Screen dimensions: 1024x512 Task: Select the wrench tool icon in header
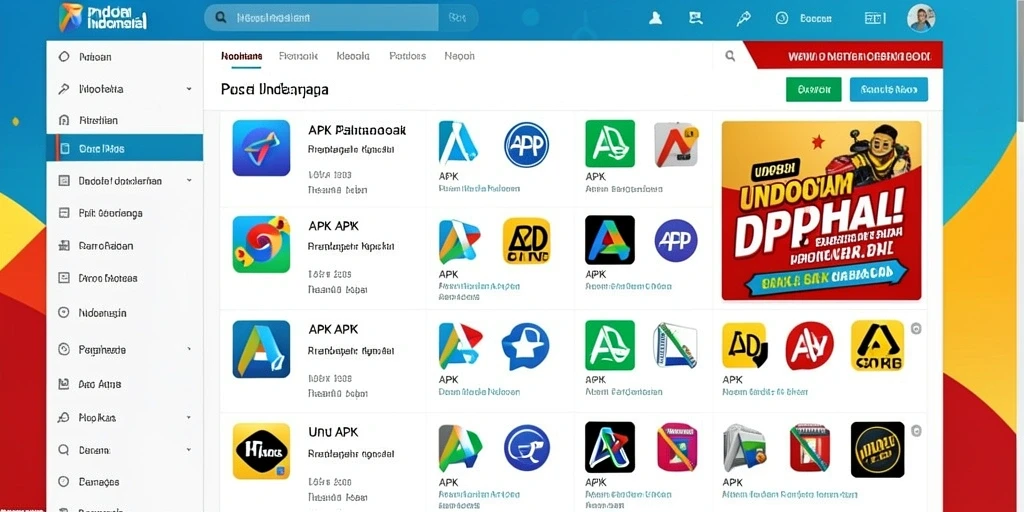point(743,18)
